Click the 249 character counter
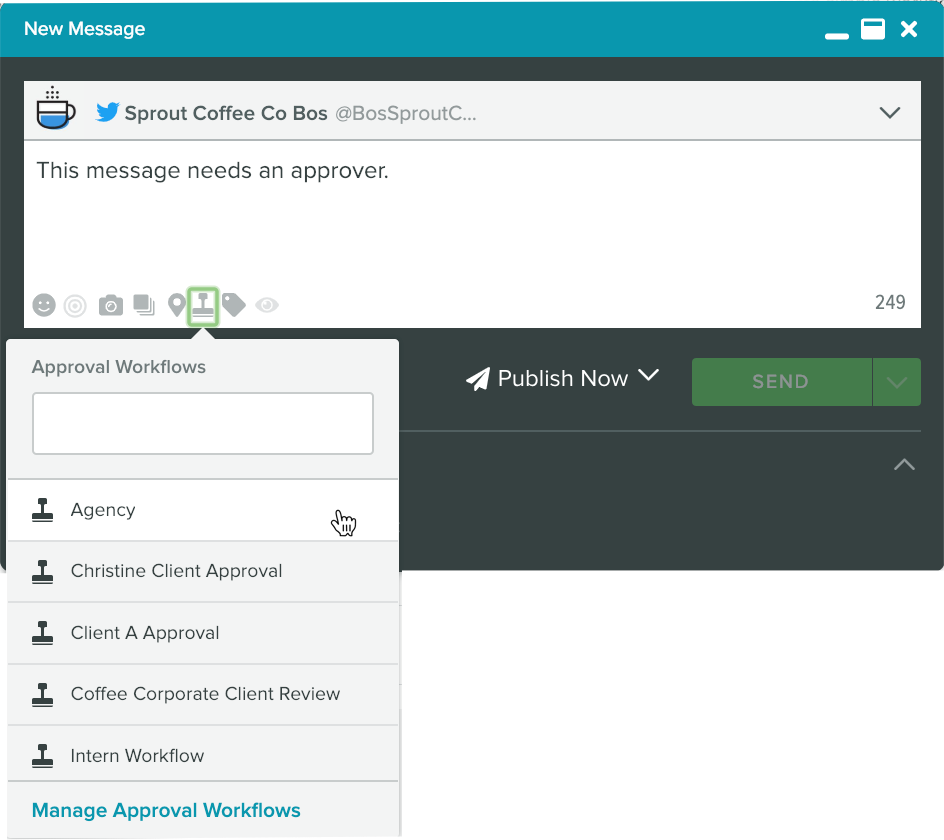This screenshot has width=944, height=840. tap(890, 302)
